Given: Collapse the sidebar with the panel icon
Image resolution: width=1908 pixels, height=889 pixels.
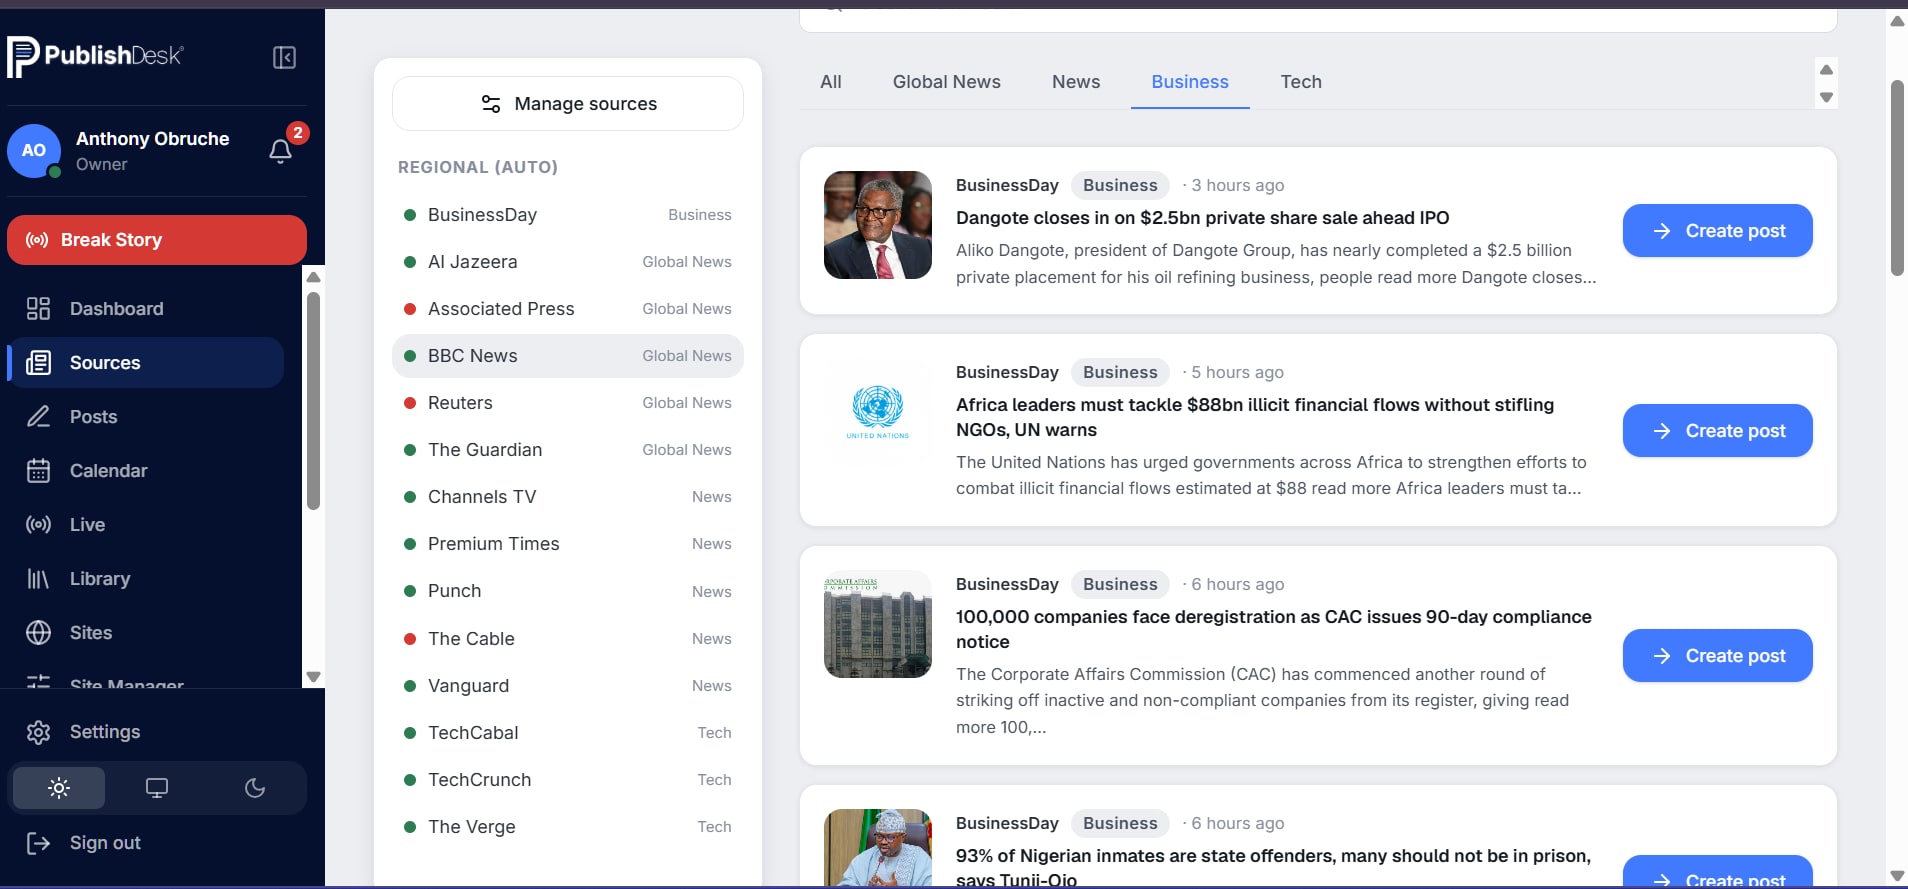Looking at the screenshot, I should (284, 58).
